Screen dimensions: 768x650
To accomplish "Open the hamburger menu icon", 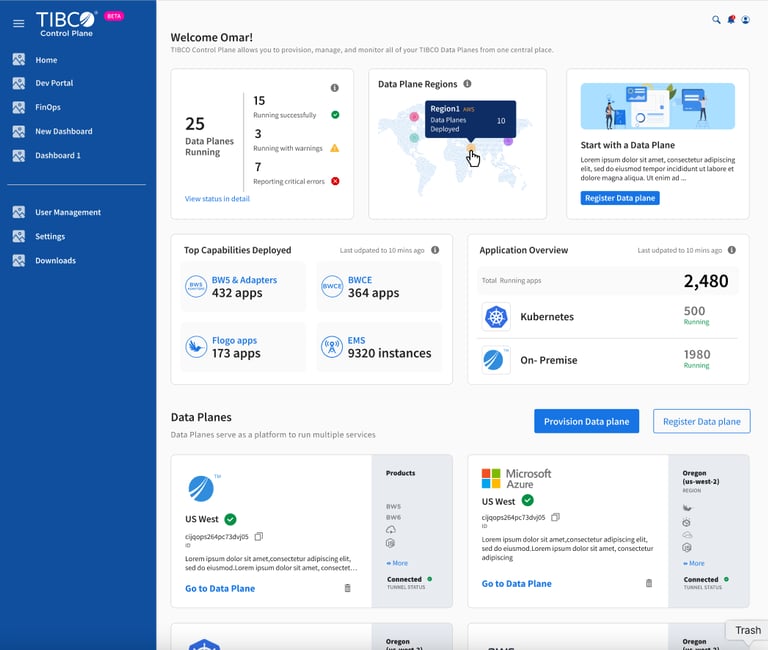I will pyautogui.click(x=19, y=24).
